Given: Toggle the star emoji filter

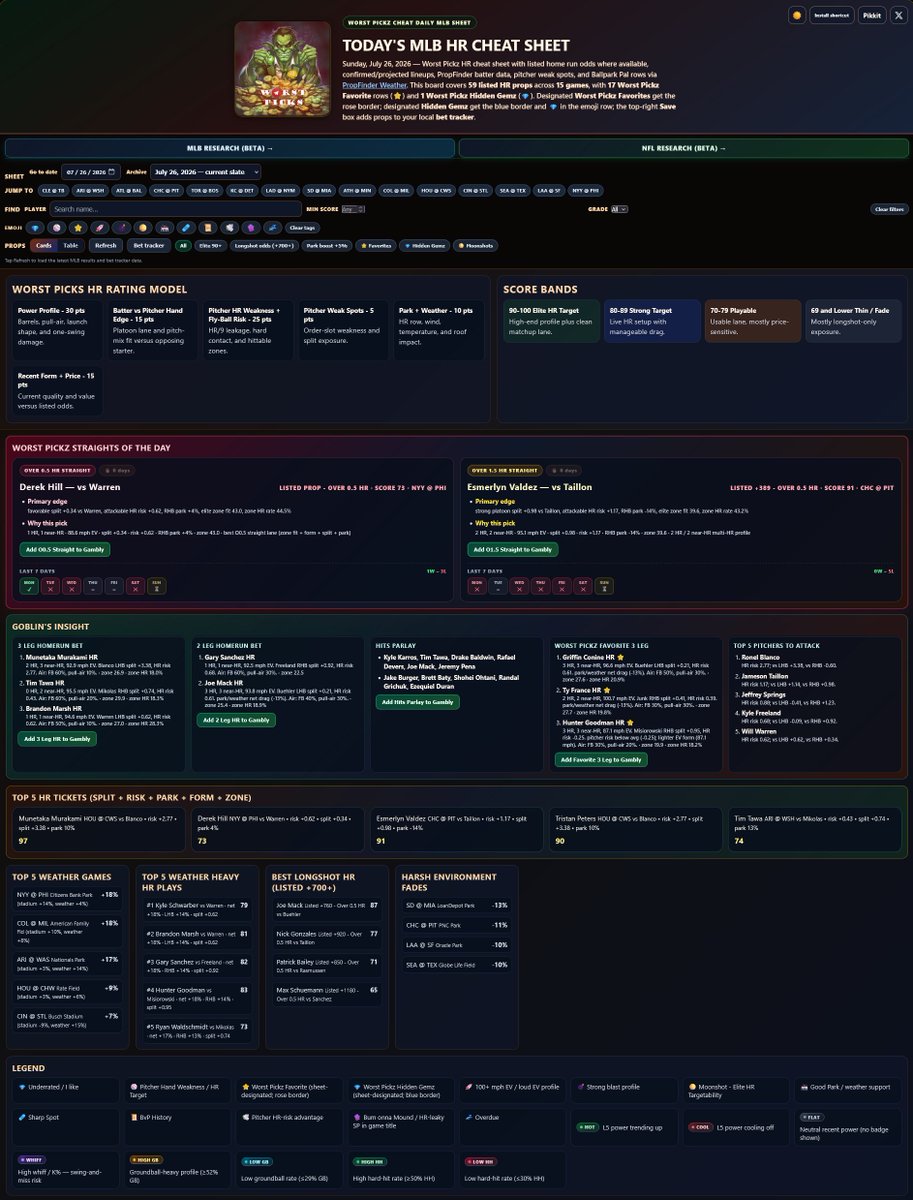Looking at the screenshot, I should click(x=78, y=227).
